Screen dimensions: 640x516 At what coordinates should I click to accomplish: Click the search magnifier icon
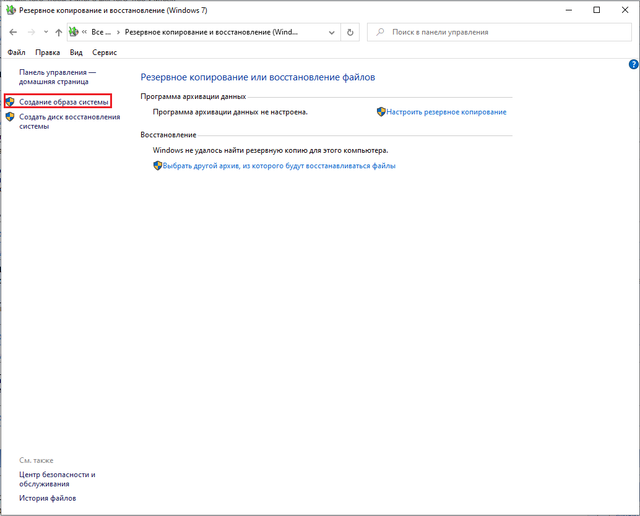pyautogui.click(x=380, y=32)
